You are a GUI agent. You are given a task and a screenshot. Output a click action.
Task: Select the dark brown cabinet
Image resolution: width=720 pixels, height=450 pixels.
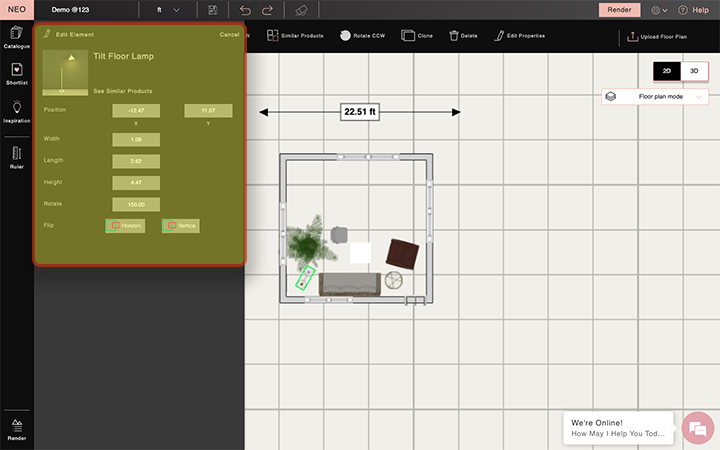(x=402, y=254)
